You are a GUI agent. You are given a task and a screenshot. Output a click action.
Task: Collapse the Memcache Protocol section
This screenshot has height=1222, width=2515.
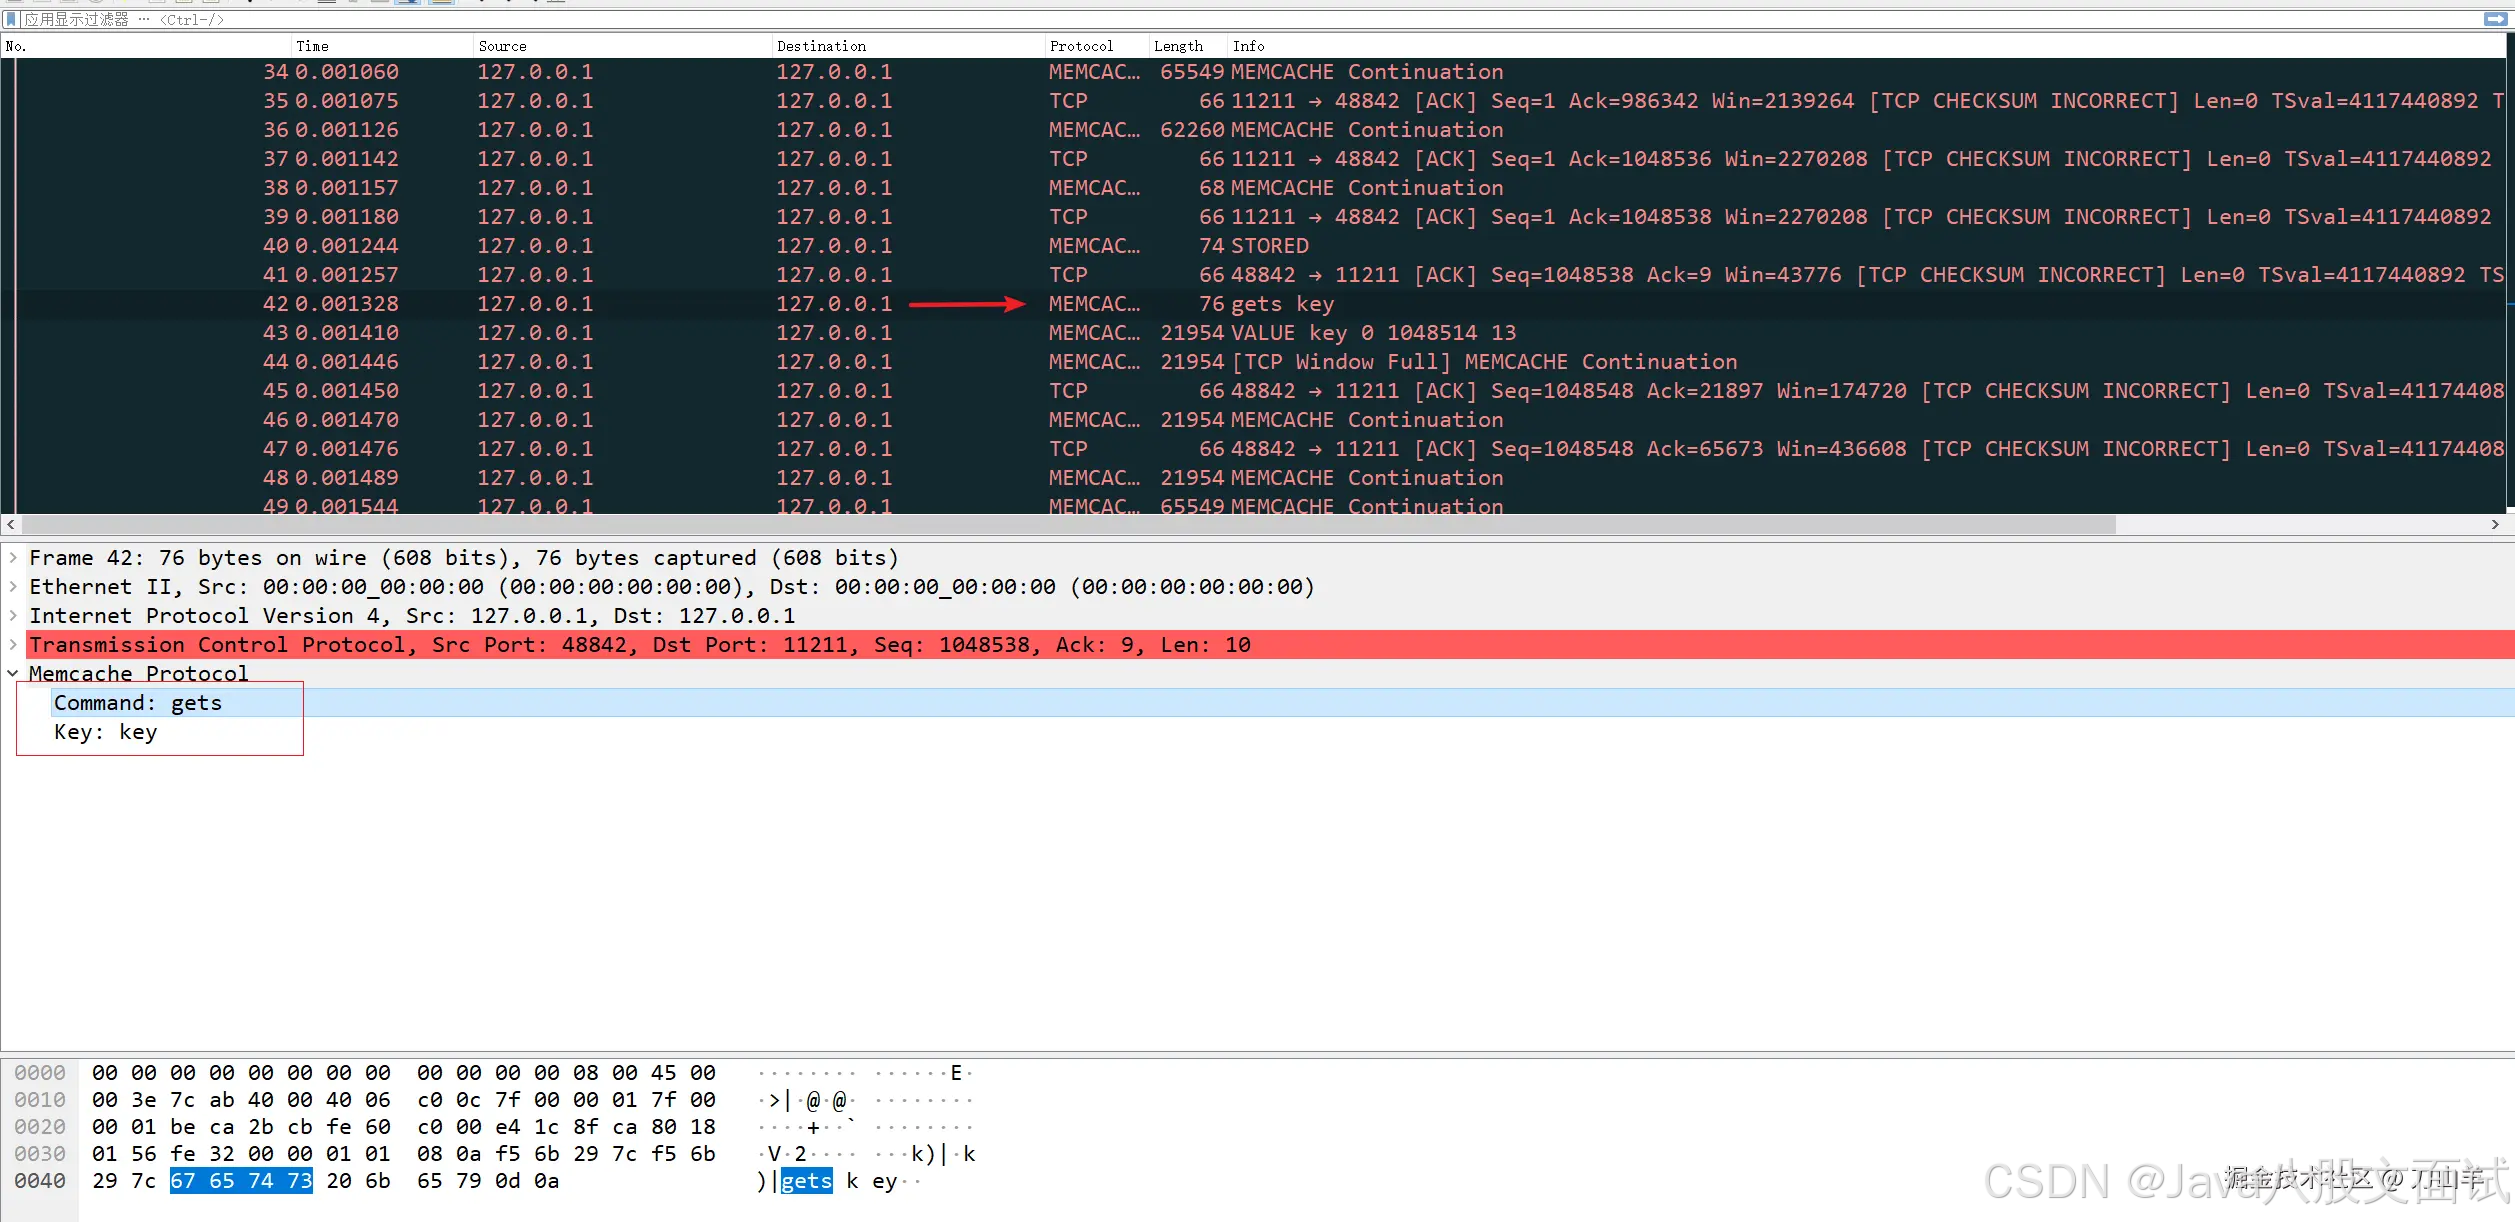click(x=13, y=673)
